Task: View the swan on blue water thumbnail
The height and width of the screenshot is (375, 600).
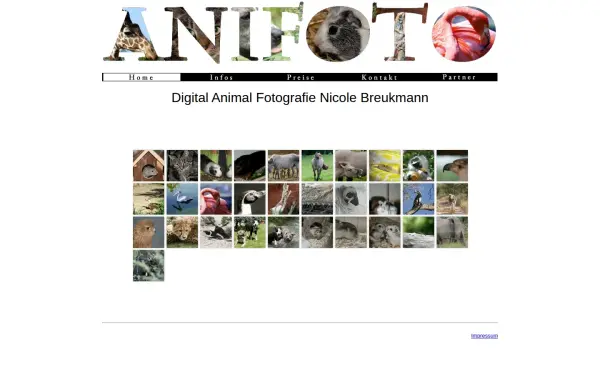Action: point(182,199)
